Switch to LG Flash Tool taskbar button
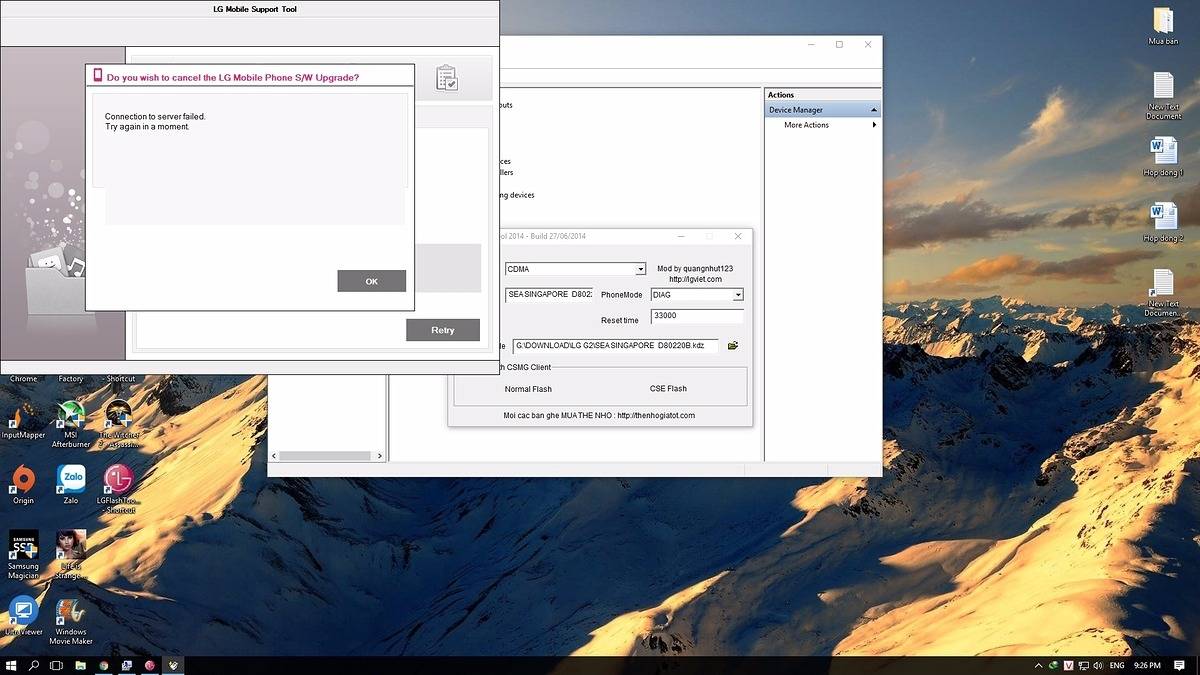Screen dimensions: 1200x675 click(x=150, y=665)
